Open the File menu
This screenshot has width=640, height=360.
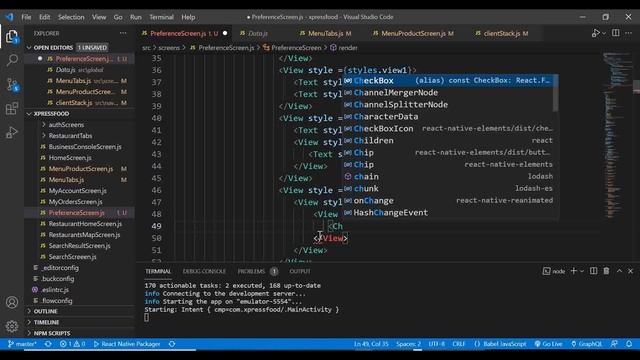pyautogui.click(x=26, y=17)
